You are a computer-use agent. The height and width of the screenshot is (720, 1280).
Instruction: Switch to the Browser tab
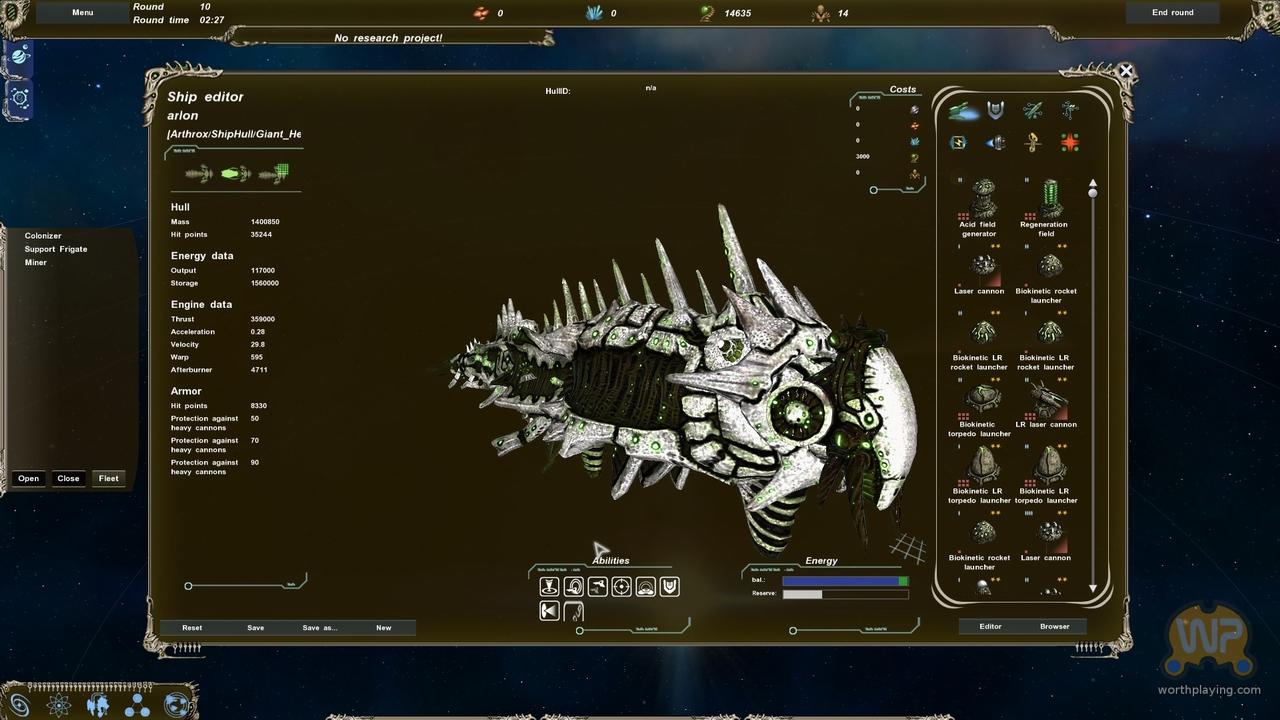click(1054, 627)
